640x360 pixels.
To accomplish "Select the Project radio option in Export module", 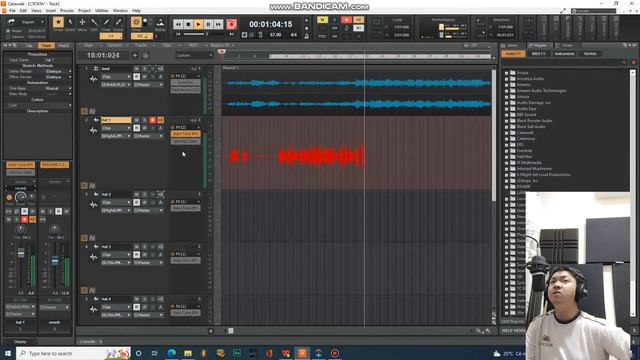I will click(8, 31).
